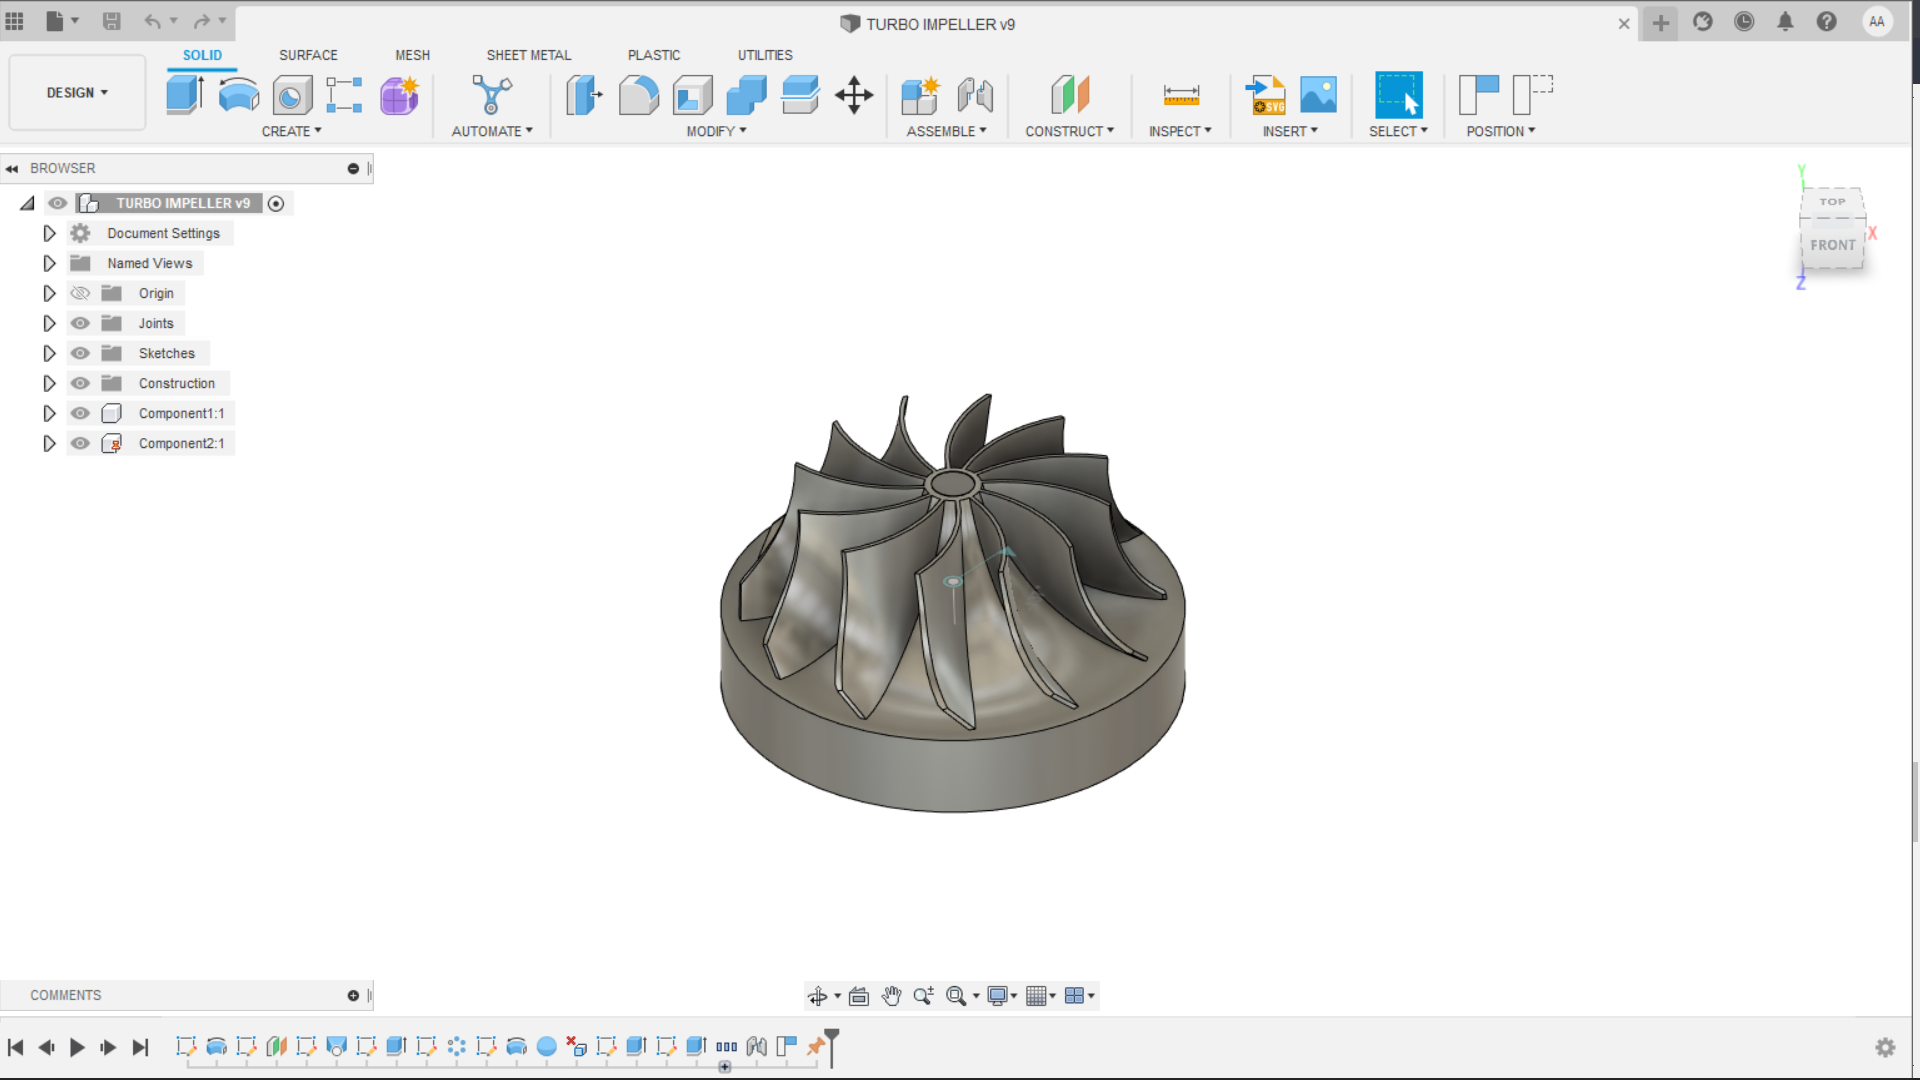Show the Origin folder via eye icon
1920x1080 pixels.
pyautogui.click(x=80, y=293)
